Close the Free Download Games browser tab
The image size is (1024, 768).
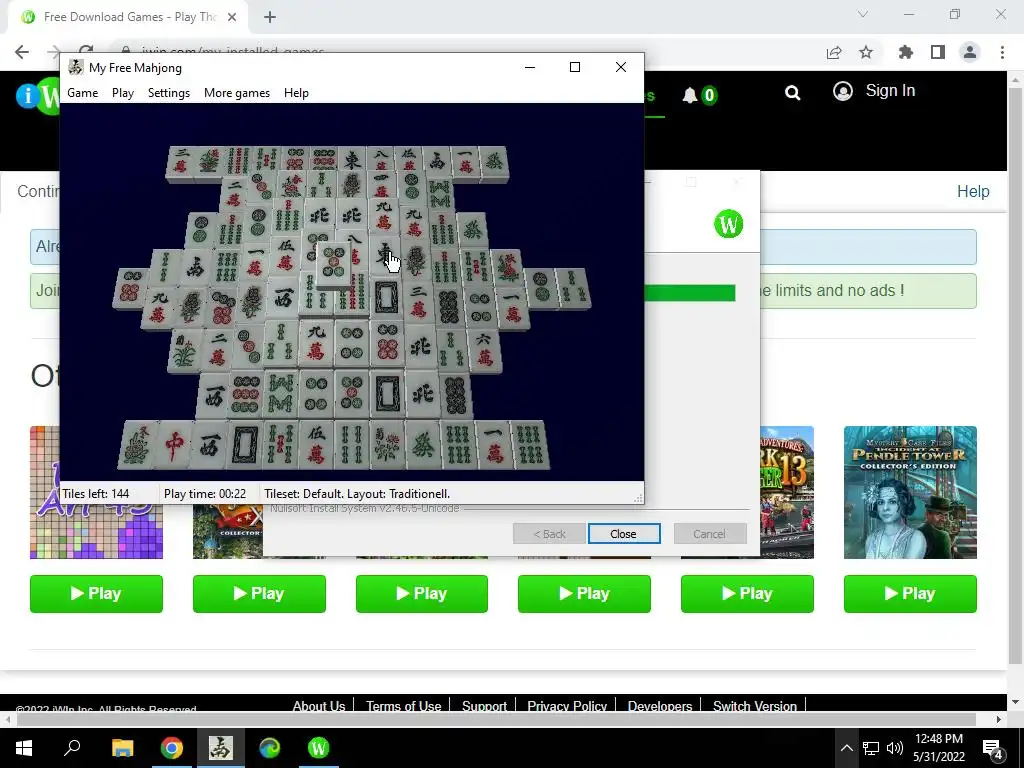(232, 18)
